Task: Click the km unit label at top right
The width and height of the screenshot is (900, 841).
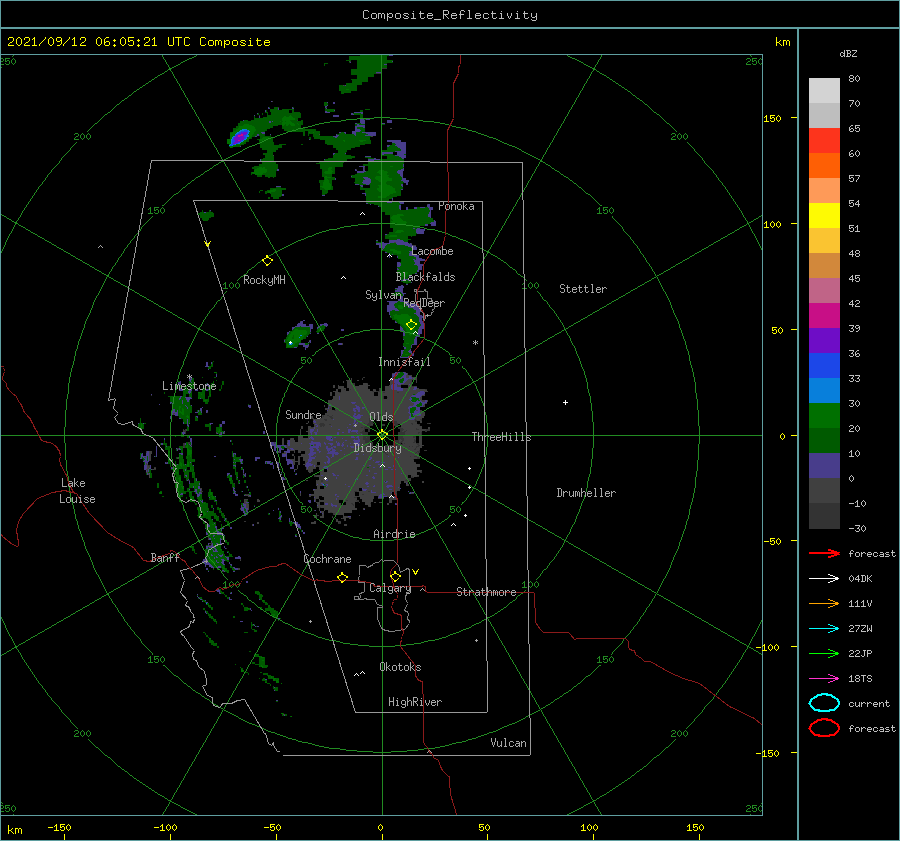Action: pos(782,42)
